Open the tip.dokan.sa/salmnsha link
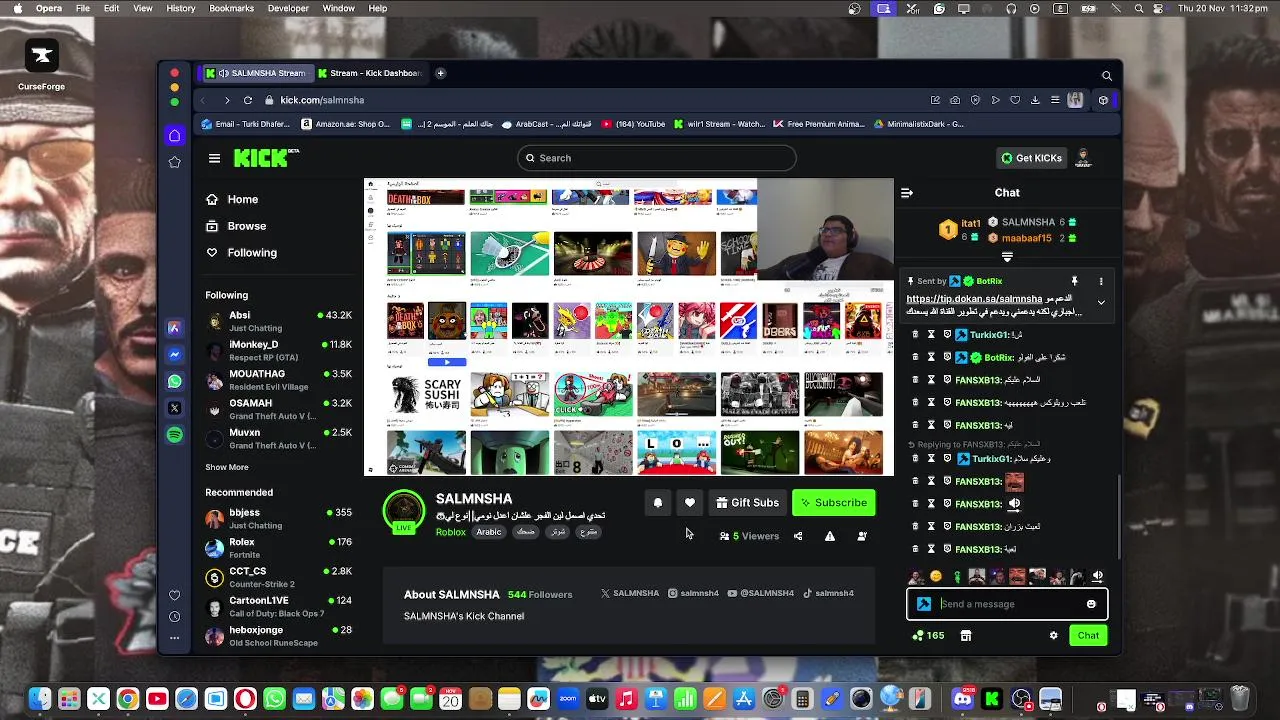1280x720 pixels. click(x=974, y=299)
